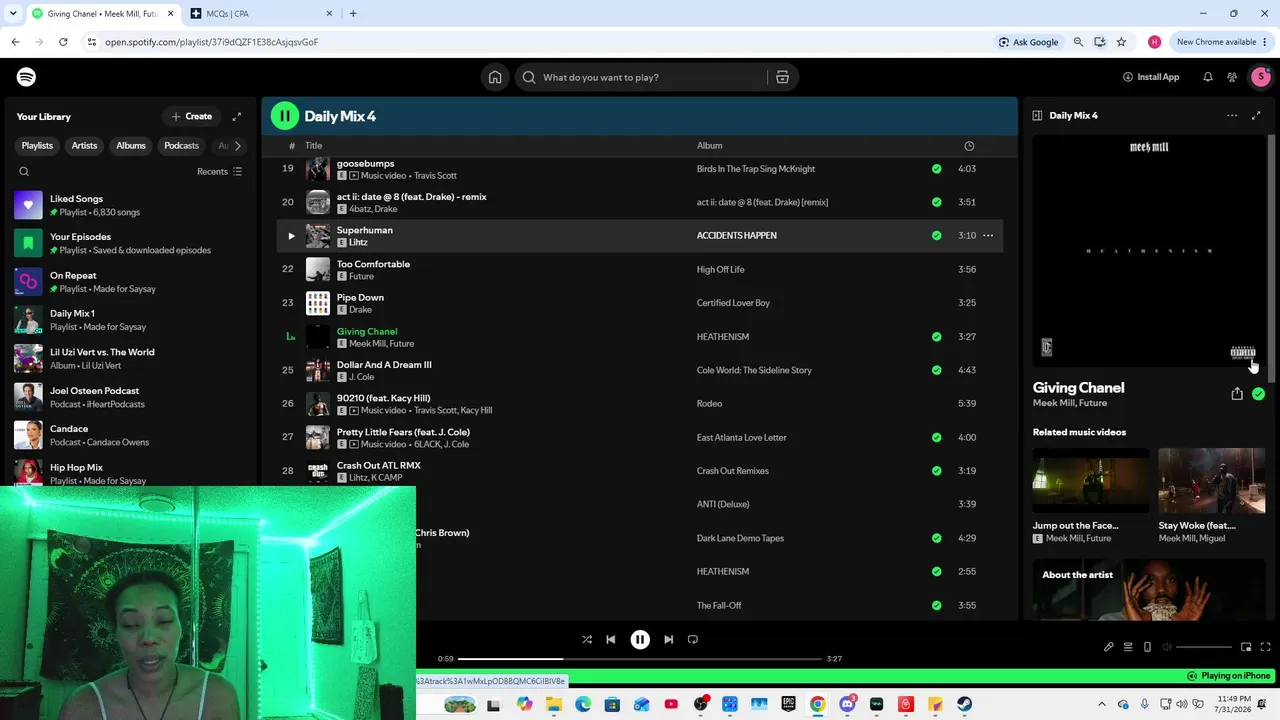The width and height of the screenshot is (1280, 720).
Task: Pause Daily Mix 4 from header button
Action: 285,116
